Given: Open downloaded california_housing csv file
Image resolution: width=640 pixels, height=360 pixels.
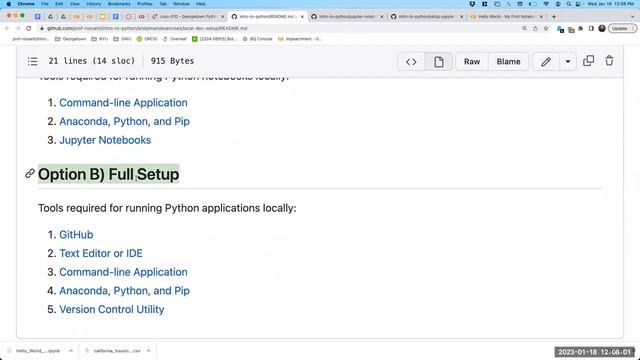Looking at the screenshot, I should click(113, 351).
